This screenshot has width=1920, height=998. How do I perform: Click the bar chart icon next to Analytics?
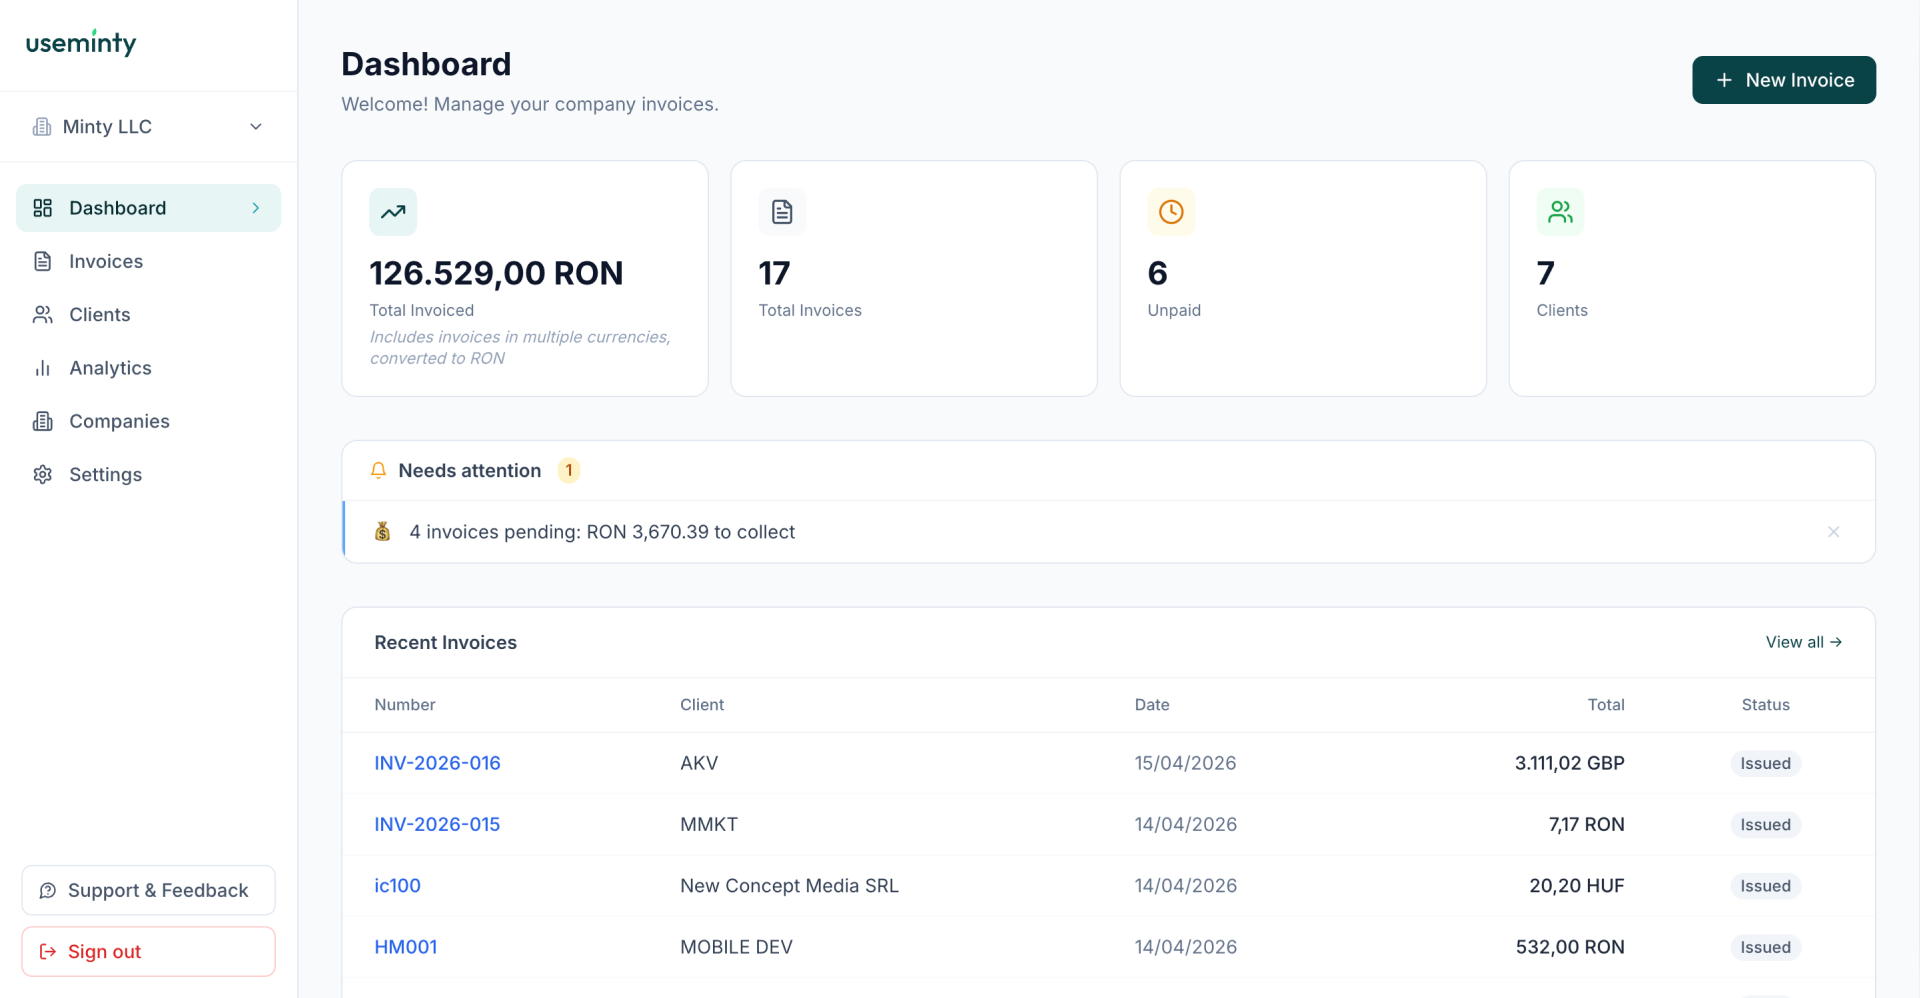[43, 368]
